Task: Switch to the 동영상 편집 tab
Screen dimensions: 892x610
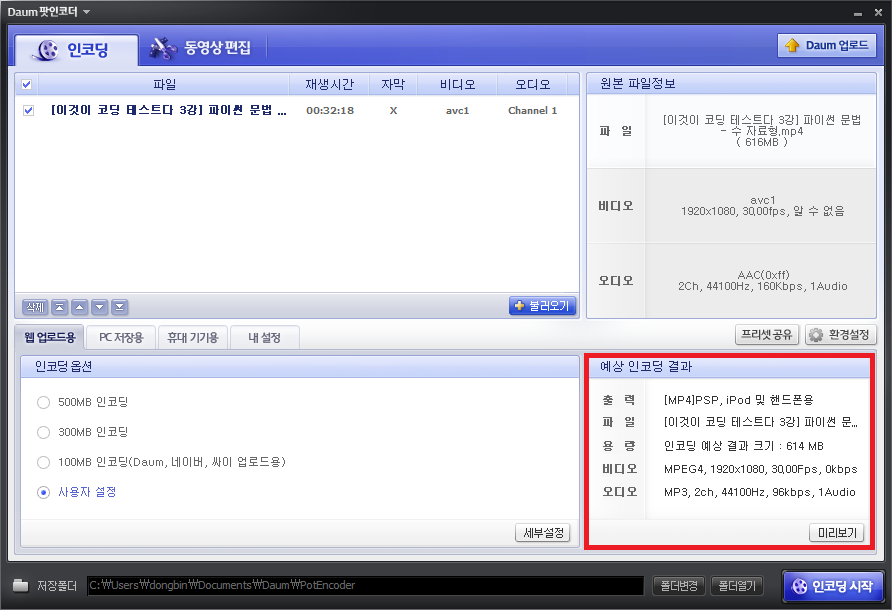Action: click(201, 48)
